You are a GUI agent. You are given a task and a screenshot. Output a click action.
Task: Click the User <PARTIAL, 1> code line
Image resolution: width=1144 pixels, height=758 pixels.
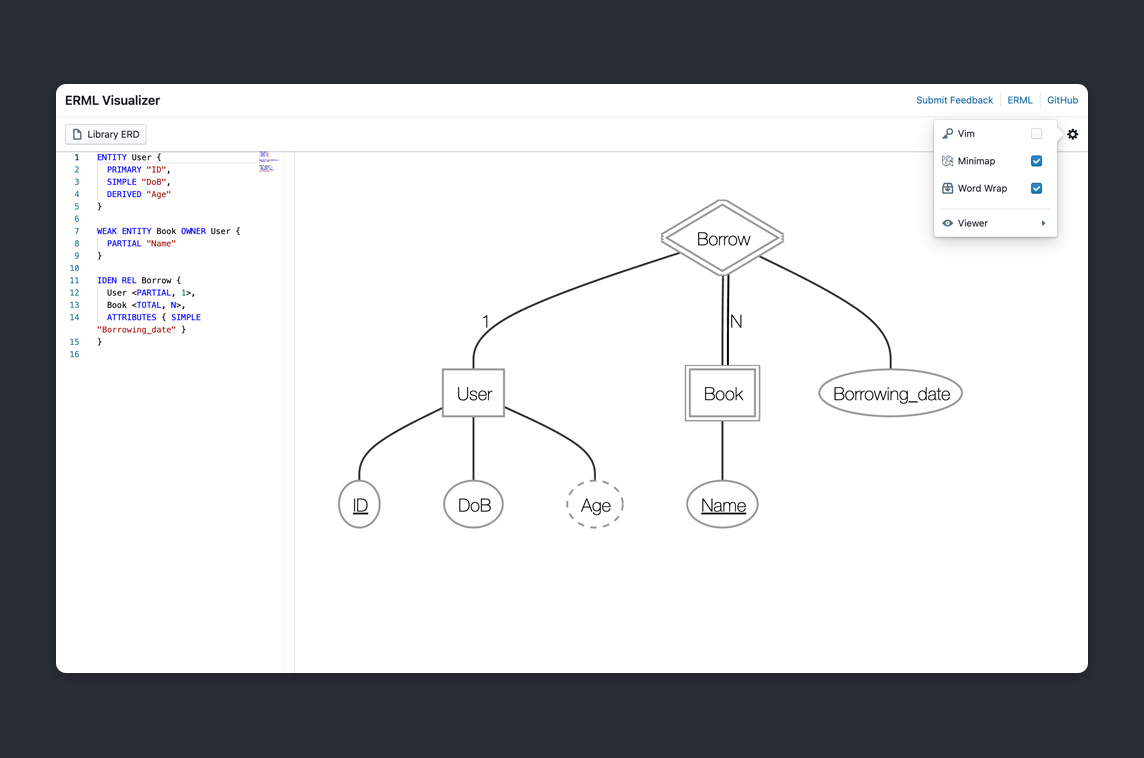pos(151,293)
